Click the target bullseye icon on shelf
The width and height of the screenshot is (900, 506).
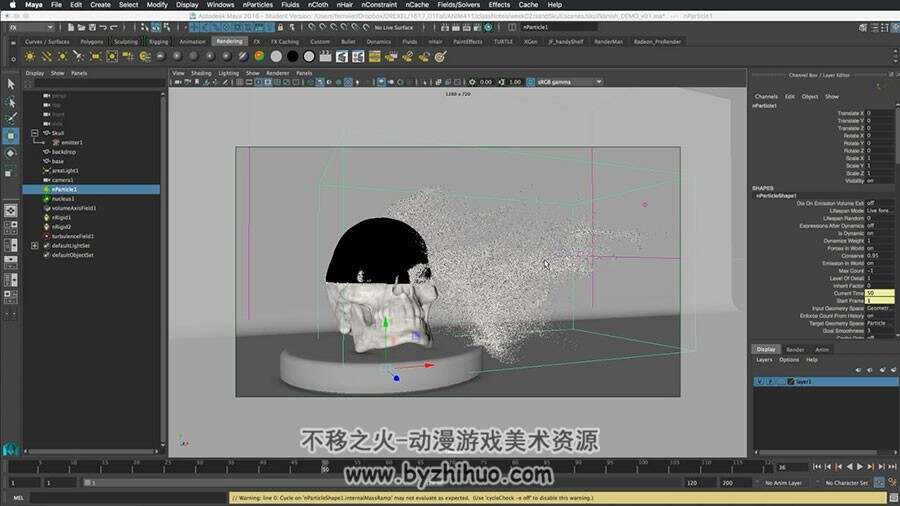[440, 56]
